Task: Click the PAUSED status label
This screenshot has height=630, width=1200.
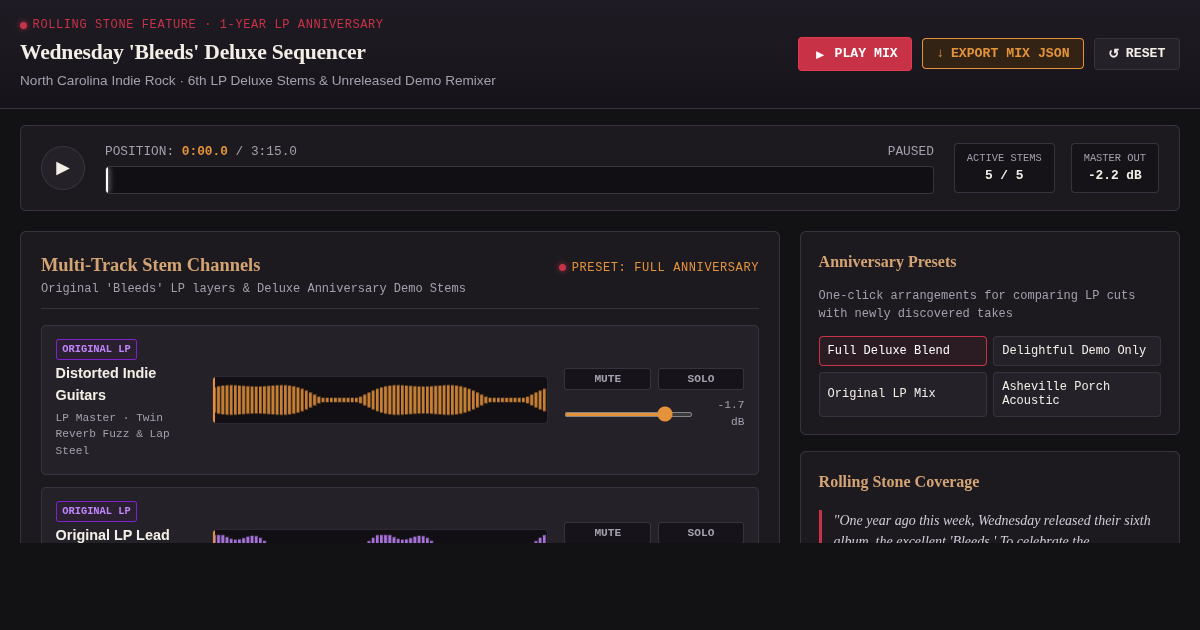Action: pos(911,152)
